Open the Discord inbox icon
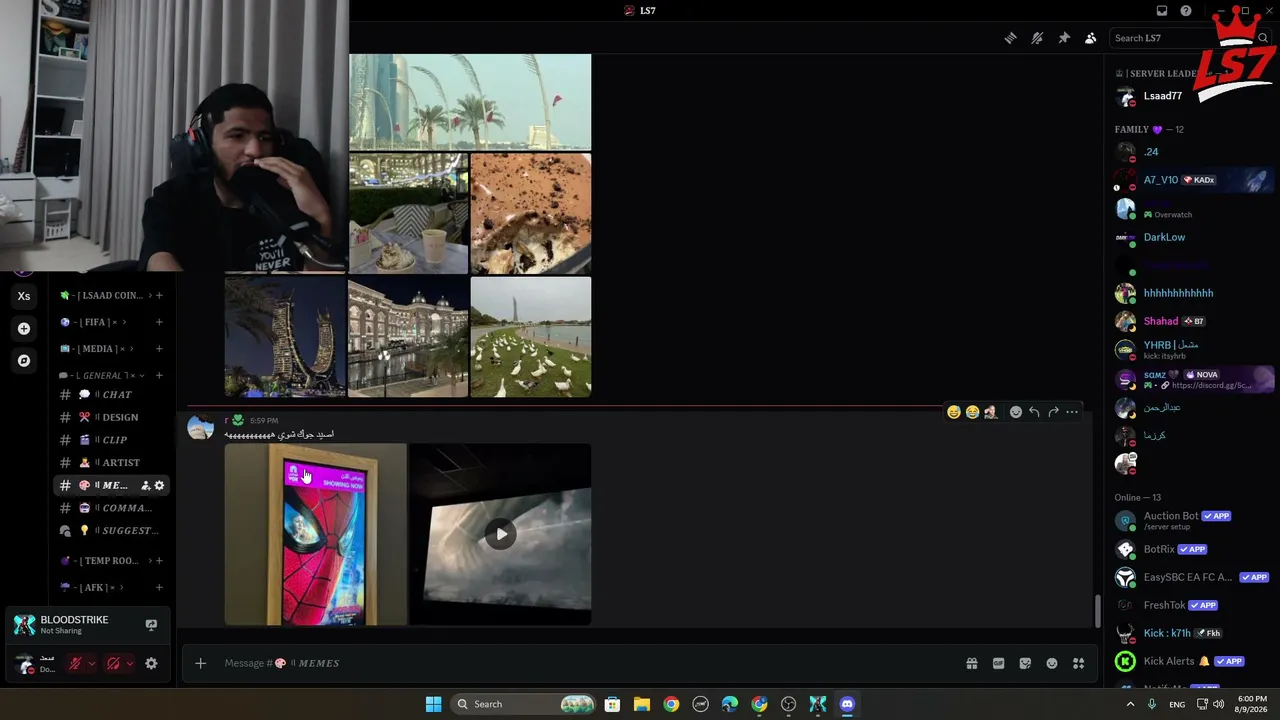The height and width of the screenshot is (720, 1280). 1162,11
